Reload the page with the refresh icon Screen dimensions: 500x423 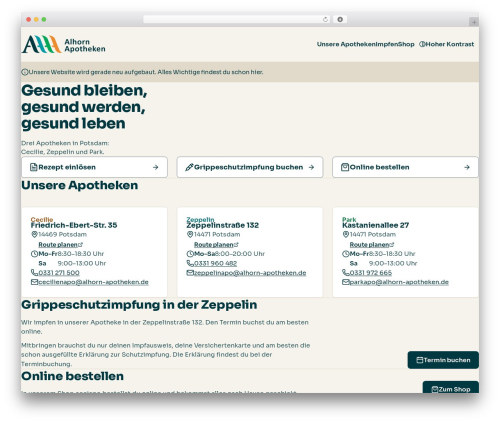click(325, 19)
